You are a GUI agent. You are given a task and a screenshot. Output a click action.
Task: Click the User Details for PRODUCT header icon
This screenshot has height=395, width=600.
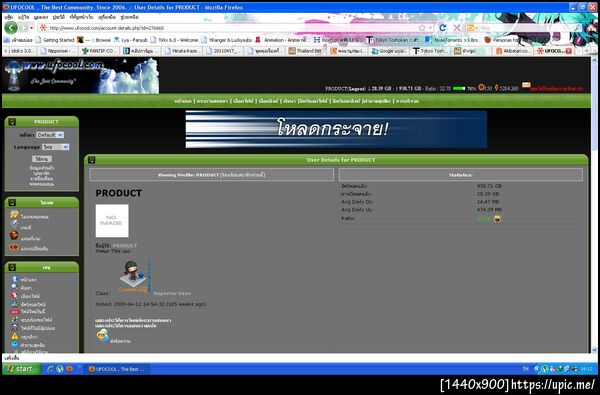[91, 160]
